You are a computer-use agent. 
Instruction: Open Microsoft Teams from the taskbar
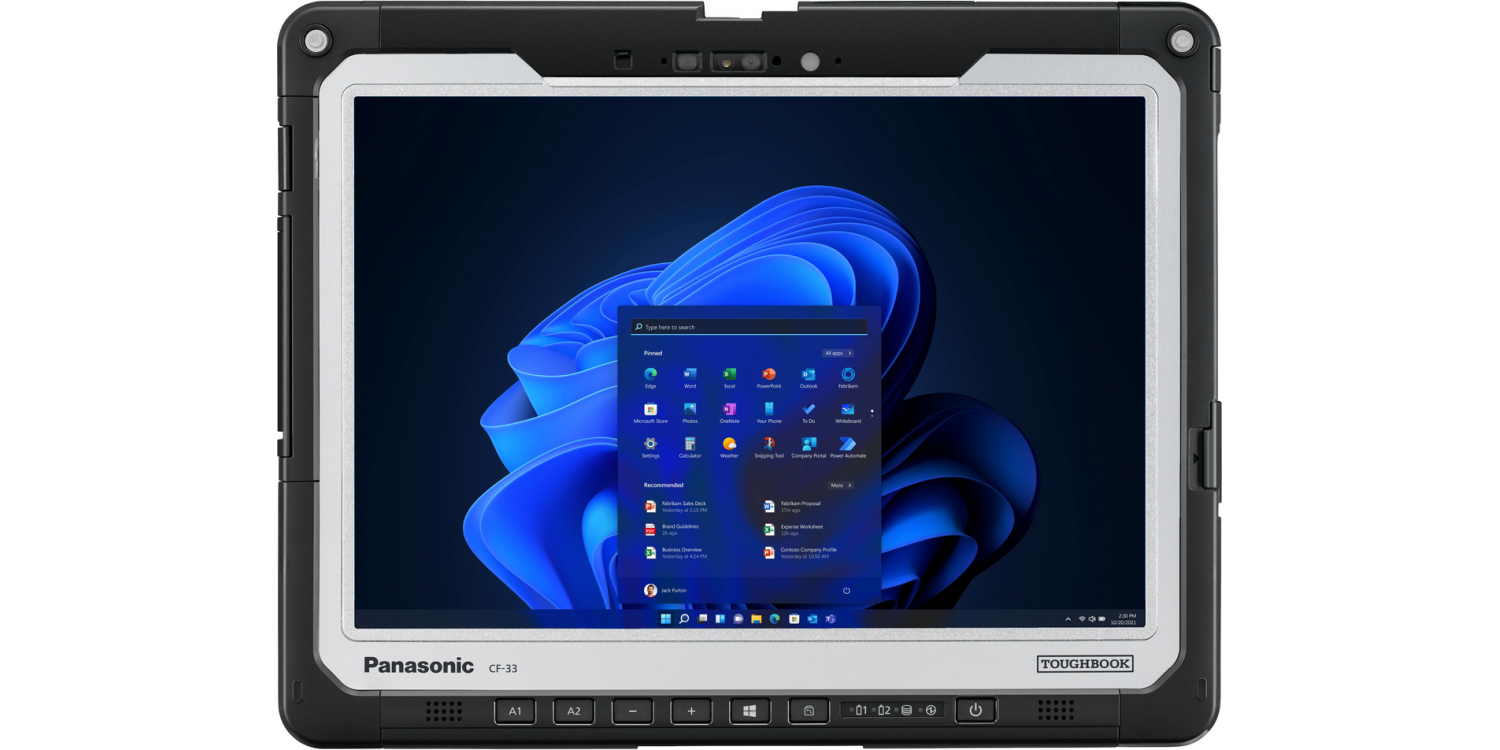[x=830, y=619]
